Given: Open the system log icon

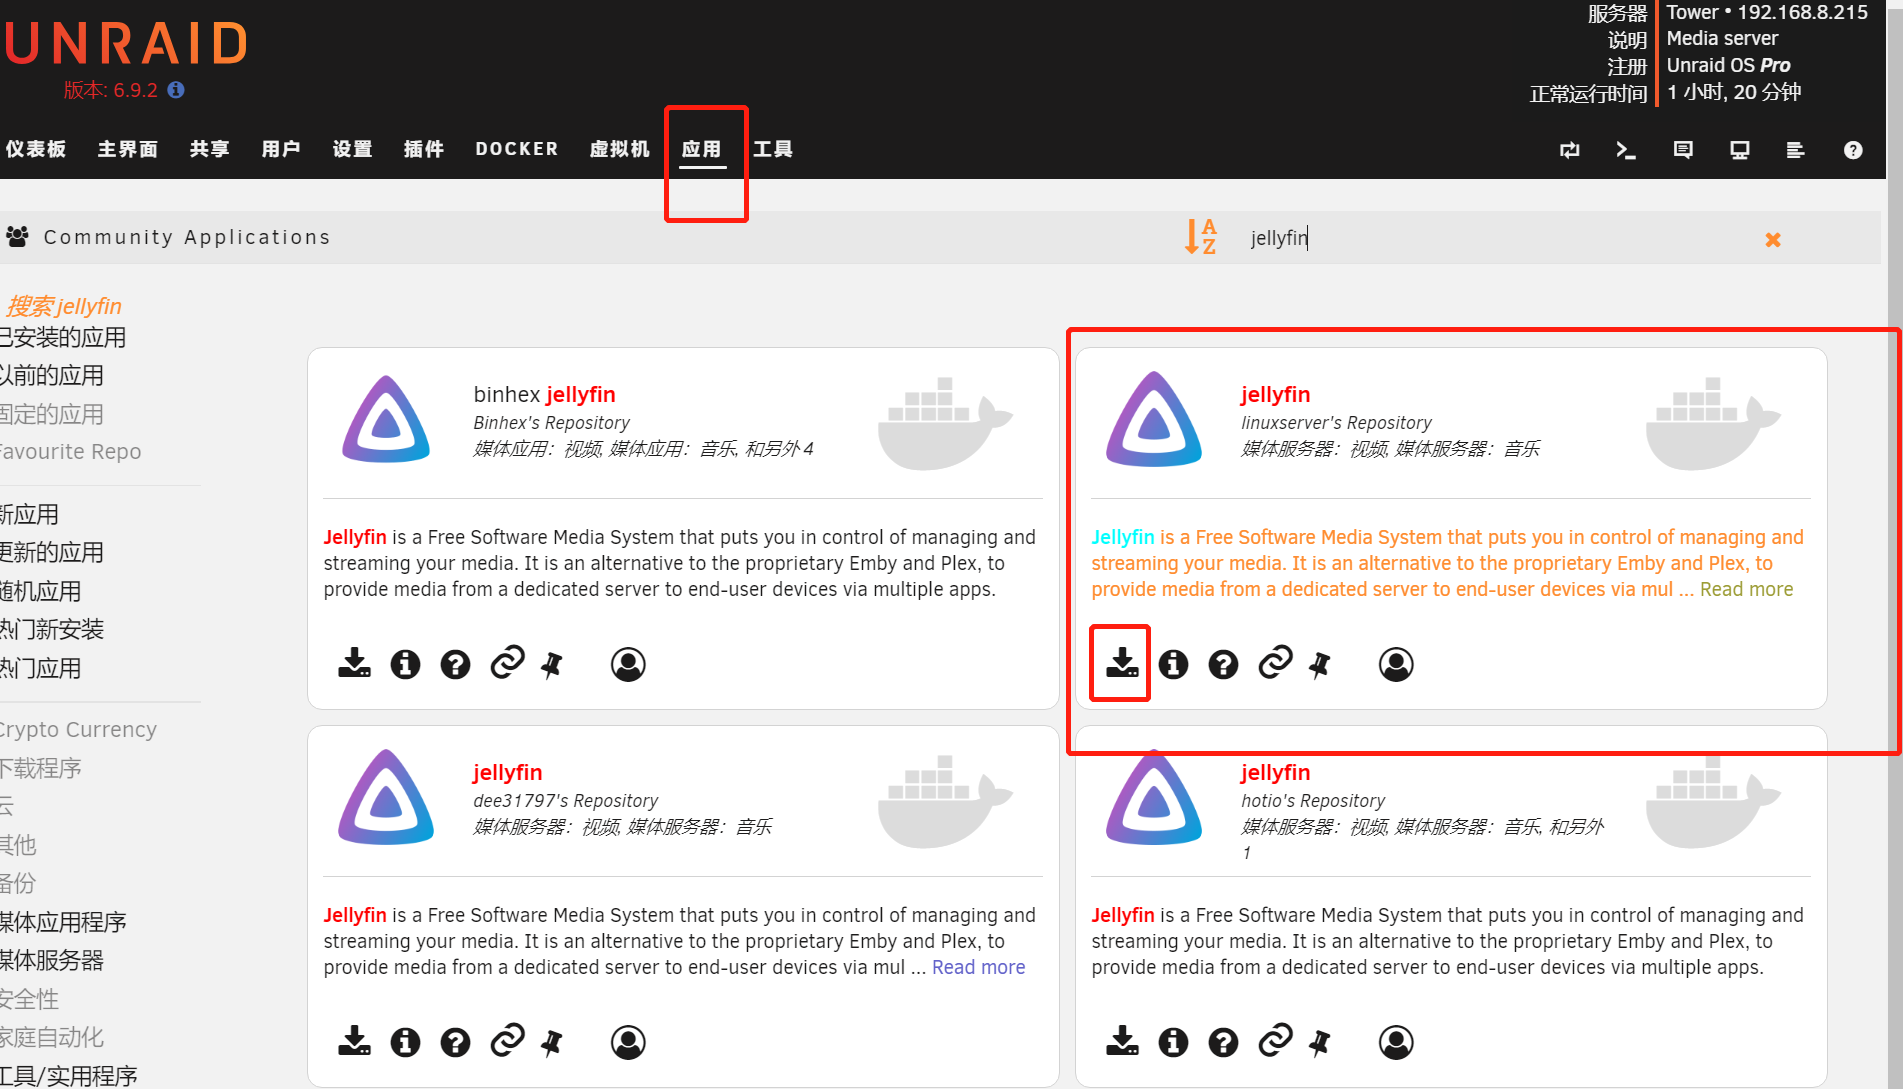Looking at the screenshot, I should point(1796,150).
